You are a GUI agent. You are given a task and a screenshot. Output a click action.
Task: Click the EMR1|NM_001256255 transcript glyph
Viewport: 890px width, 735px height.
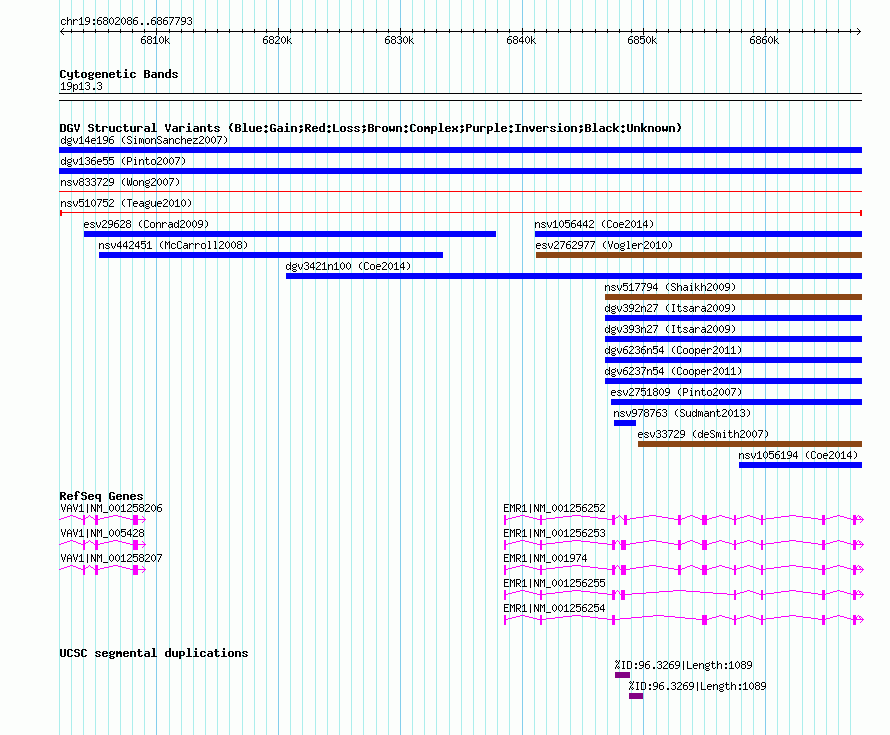point(684,594)
